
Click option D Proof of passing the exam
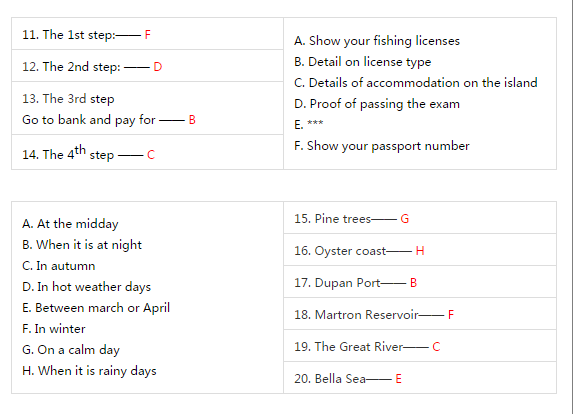pos(377,104)
